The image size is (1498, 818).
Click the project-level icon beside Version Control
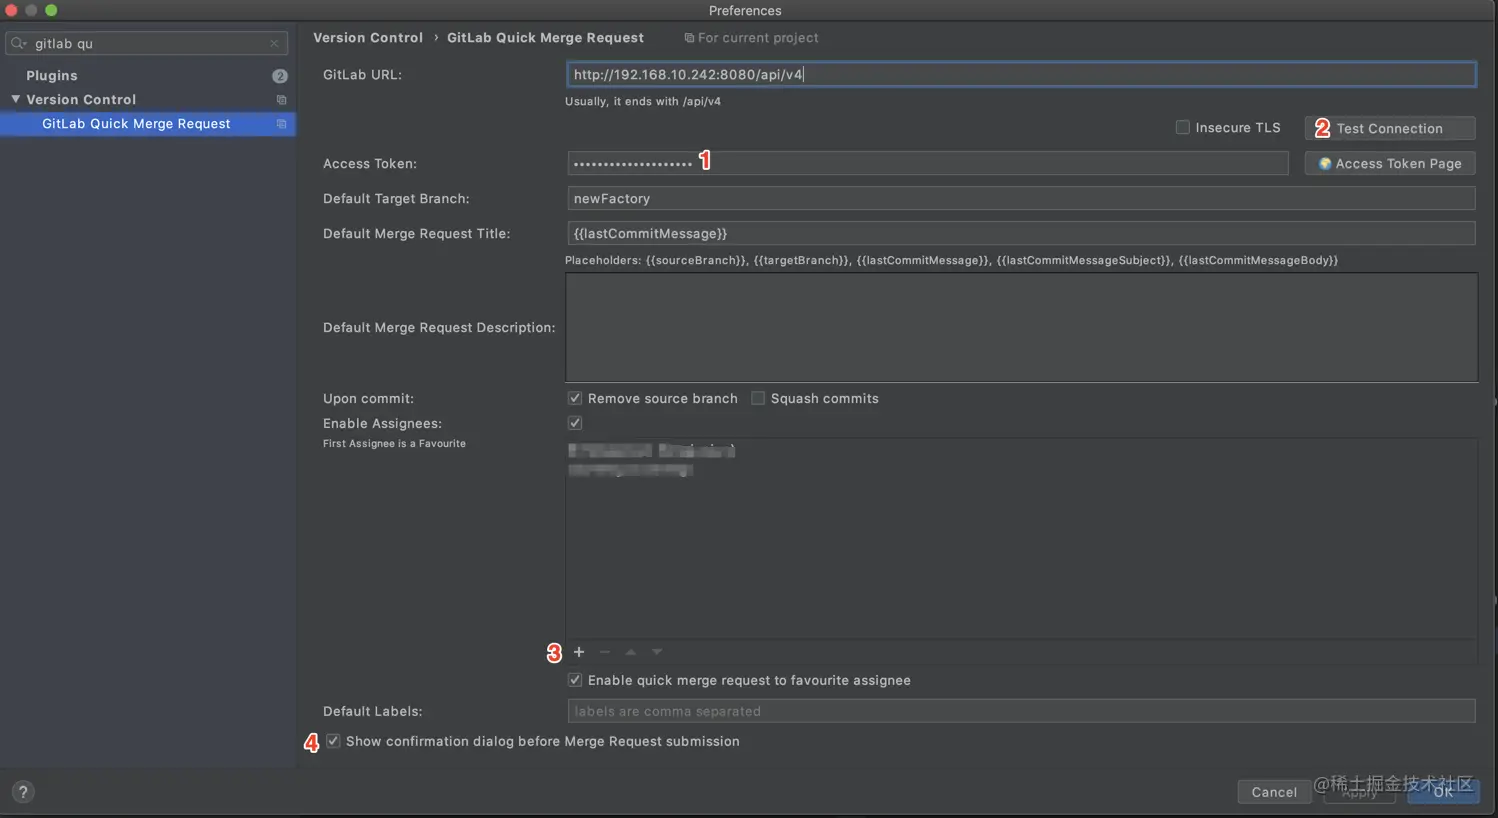click(x=281, y=100)
